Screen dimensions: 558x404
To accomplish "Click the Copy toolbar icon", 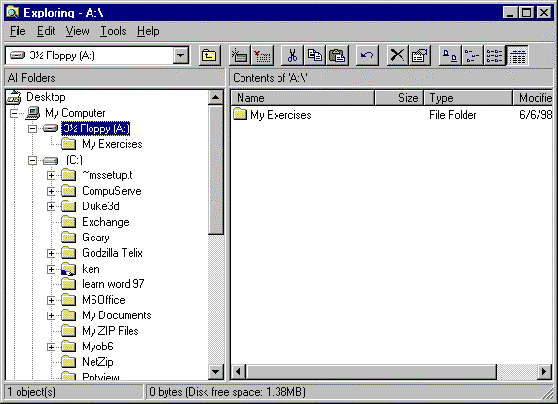I will point(315,56).
